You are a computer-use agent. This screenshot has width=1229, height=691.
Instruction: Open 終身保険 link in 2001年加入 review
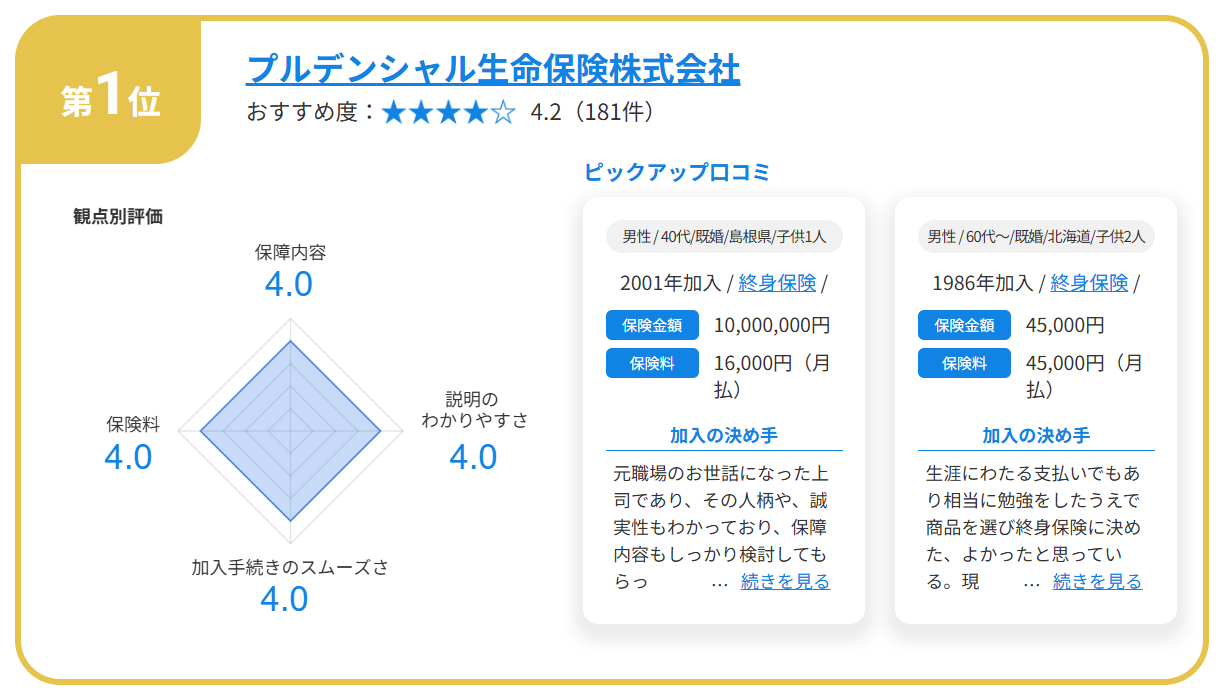[x=777, y=283]
